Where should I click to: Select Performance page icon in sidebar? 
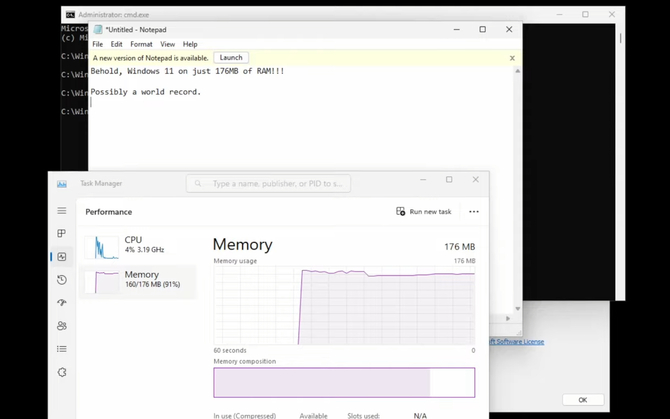click(x=62, y=256)
